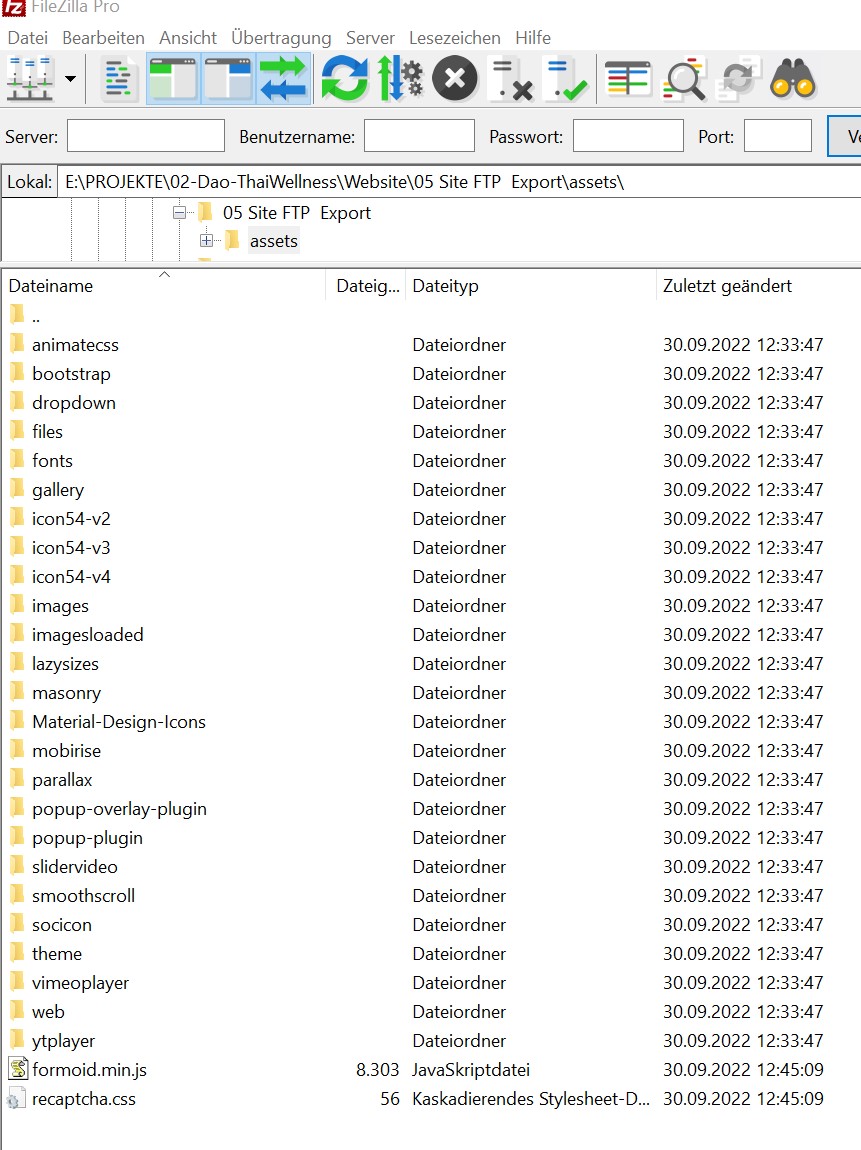Toggle directory comparison
Screen dimensions: 861x1150
685,79
